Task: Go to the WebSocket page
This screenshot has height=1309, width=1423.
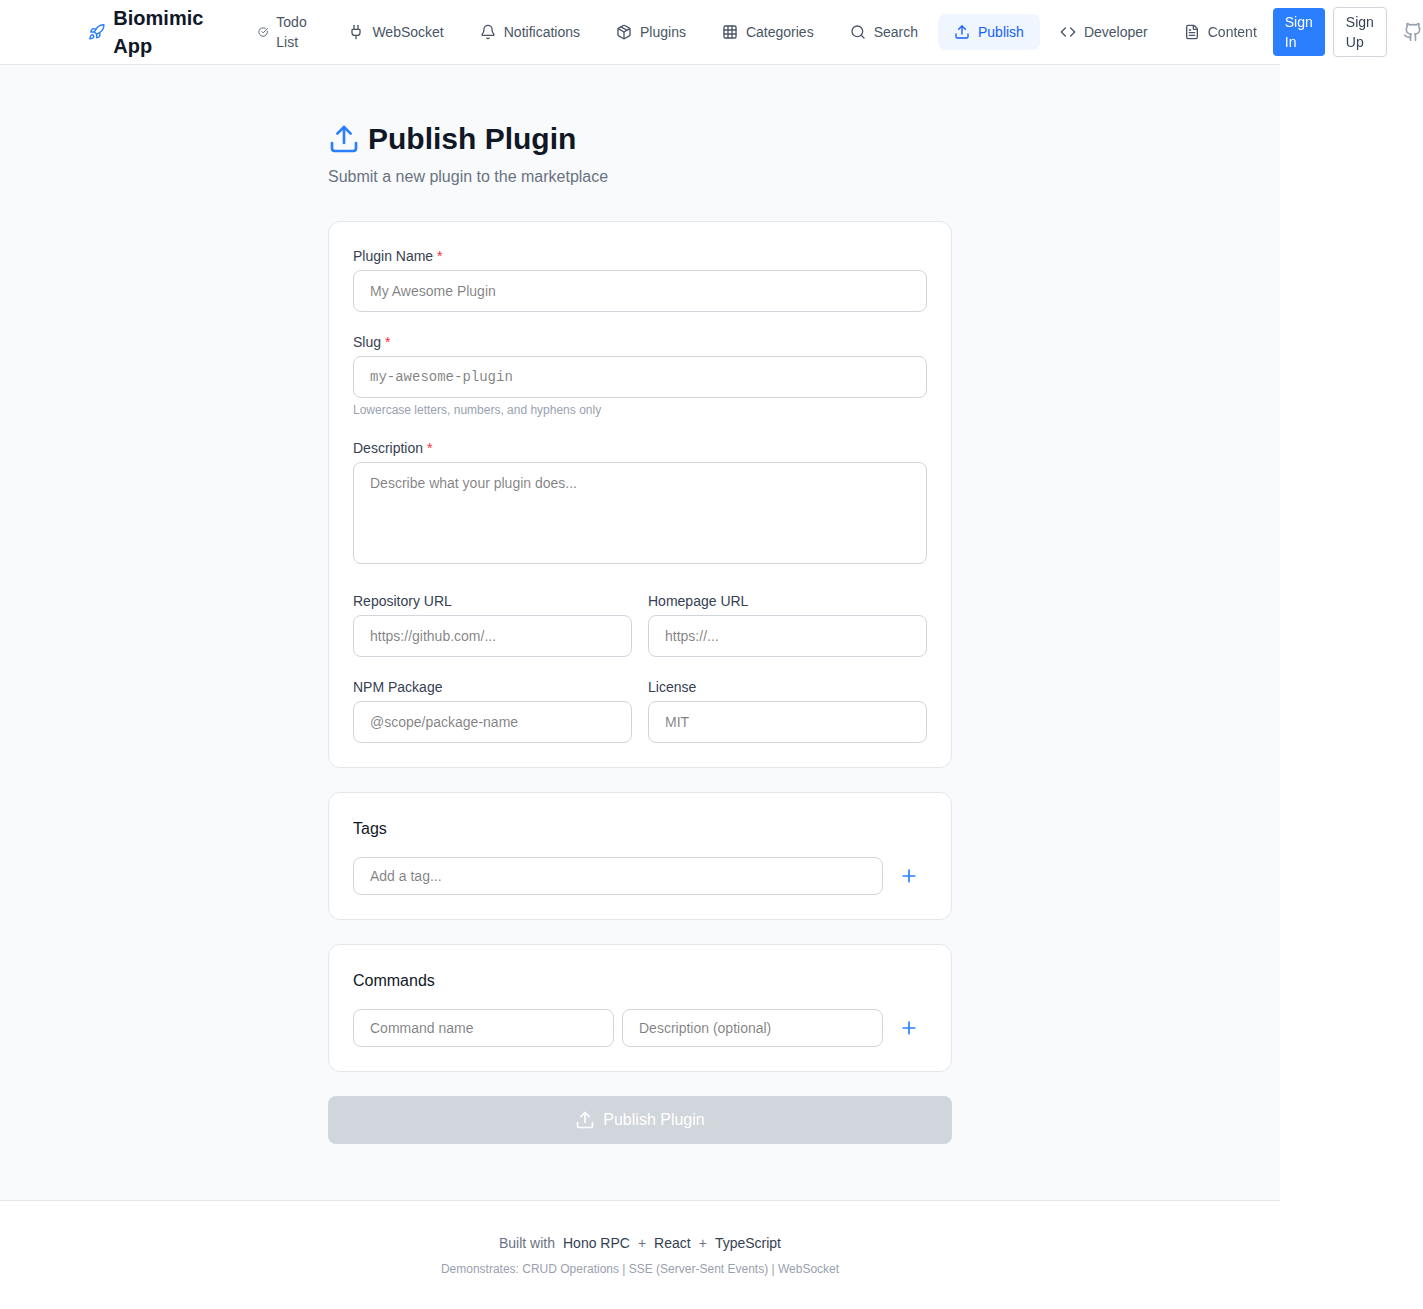Action: pos(397,32)
